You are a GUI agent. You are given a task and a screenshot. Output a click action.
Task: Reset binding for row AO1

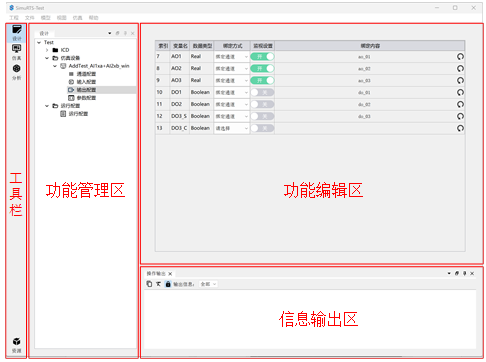[x=460, y=57]
